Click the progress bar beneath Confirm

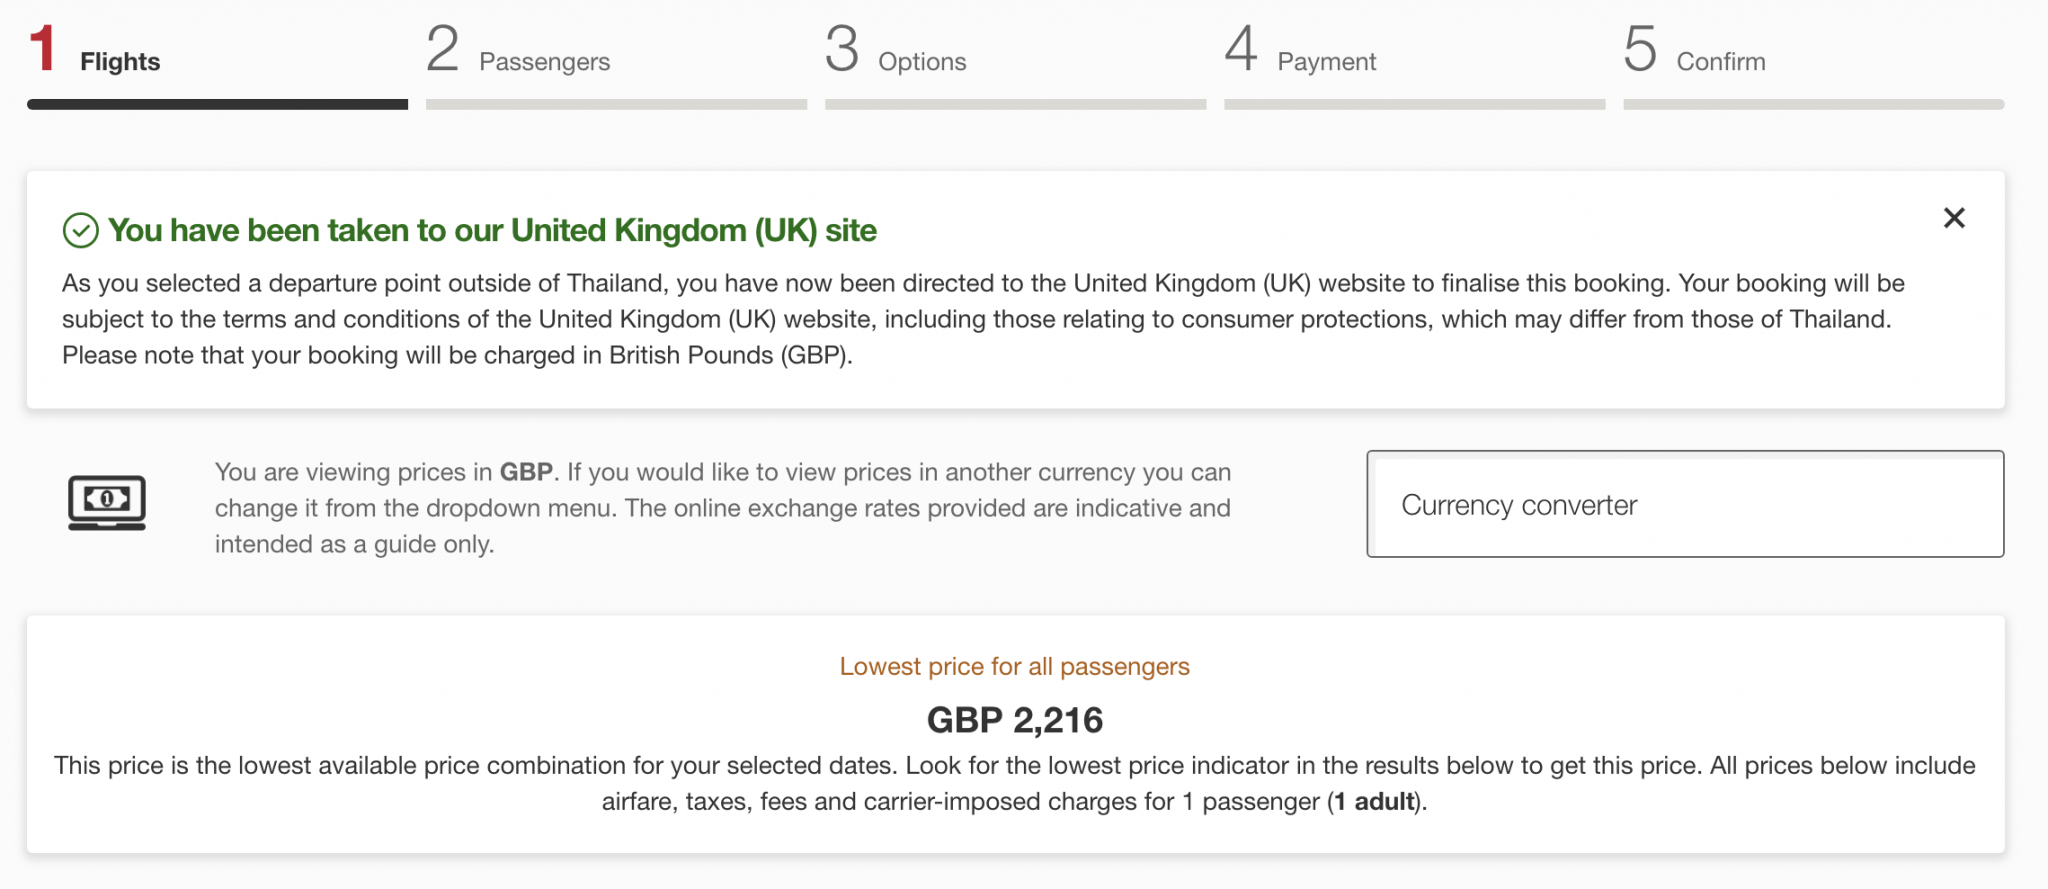(x=1813, y=104)
